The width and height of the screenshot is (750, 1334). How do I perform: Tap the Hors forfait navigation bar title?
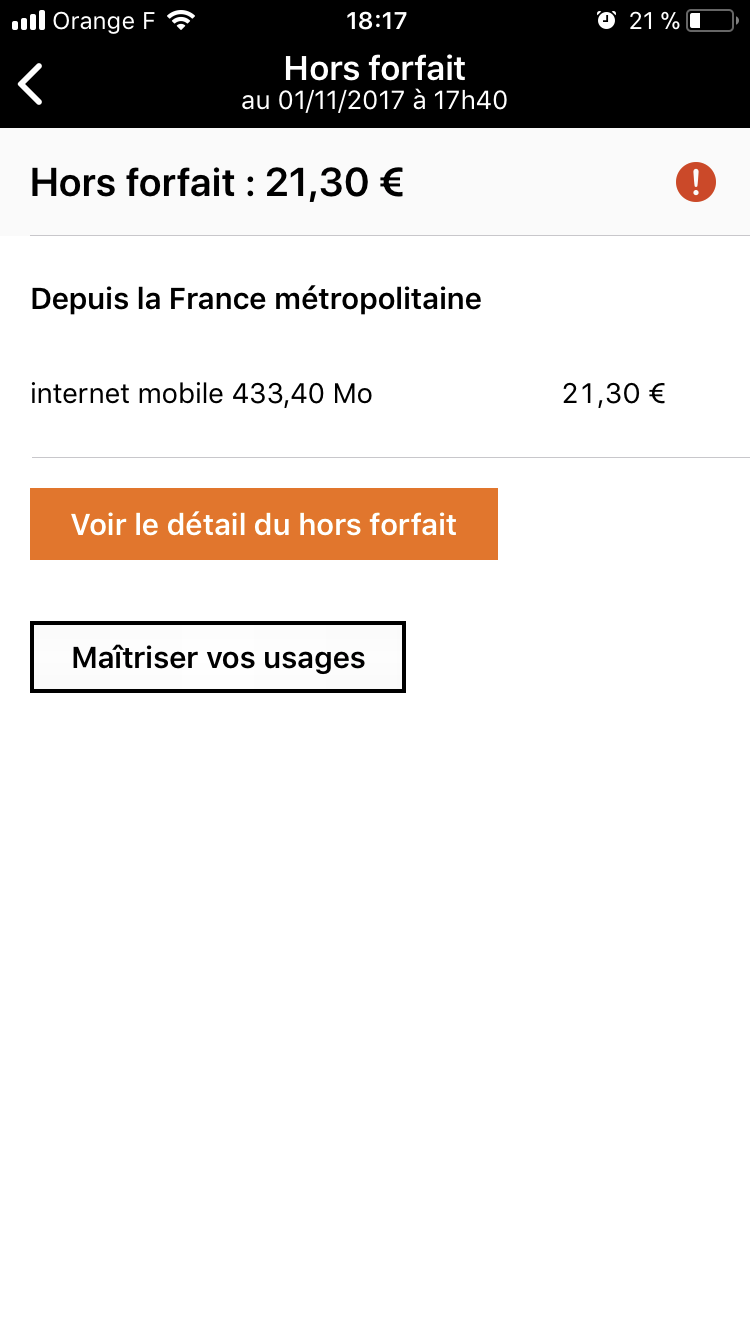click(x=375, y=68)
